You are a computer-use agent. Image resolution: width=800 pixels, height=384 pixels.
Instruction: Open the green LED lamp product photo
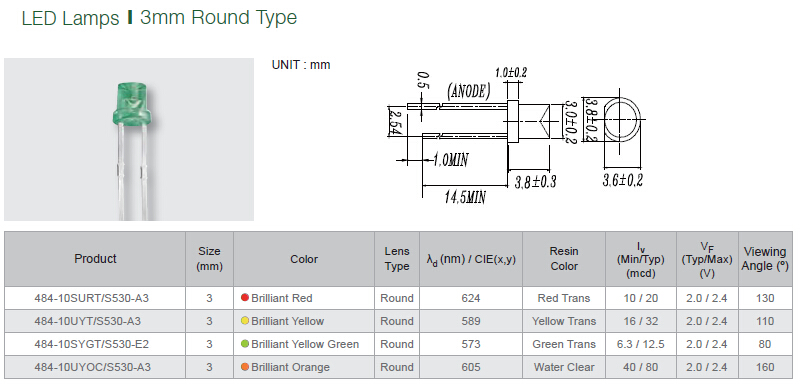pyautogui.click(x=129, y=139)
